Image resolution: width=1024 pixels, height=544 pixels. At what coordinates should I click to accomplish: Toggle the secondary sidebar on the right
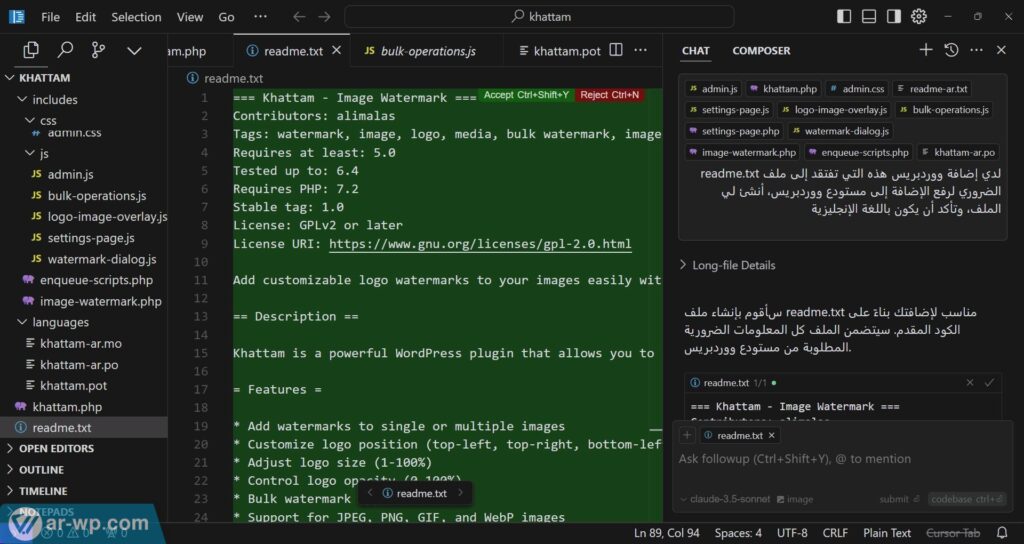(893, 17)
